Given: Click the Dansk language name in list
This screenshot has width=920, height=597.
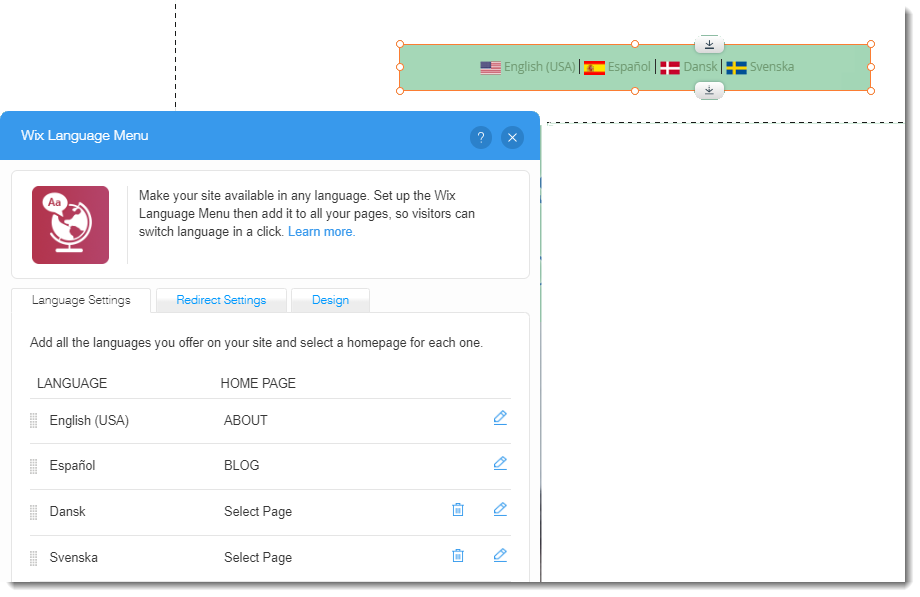Looking at the screenshot, I should pyautogui.click(x=67, y=511).
